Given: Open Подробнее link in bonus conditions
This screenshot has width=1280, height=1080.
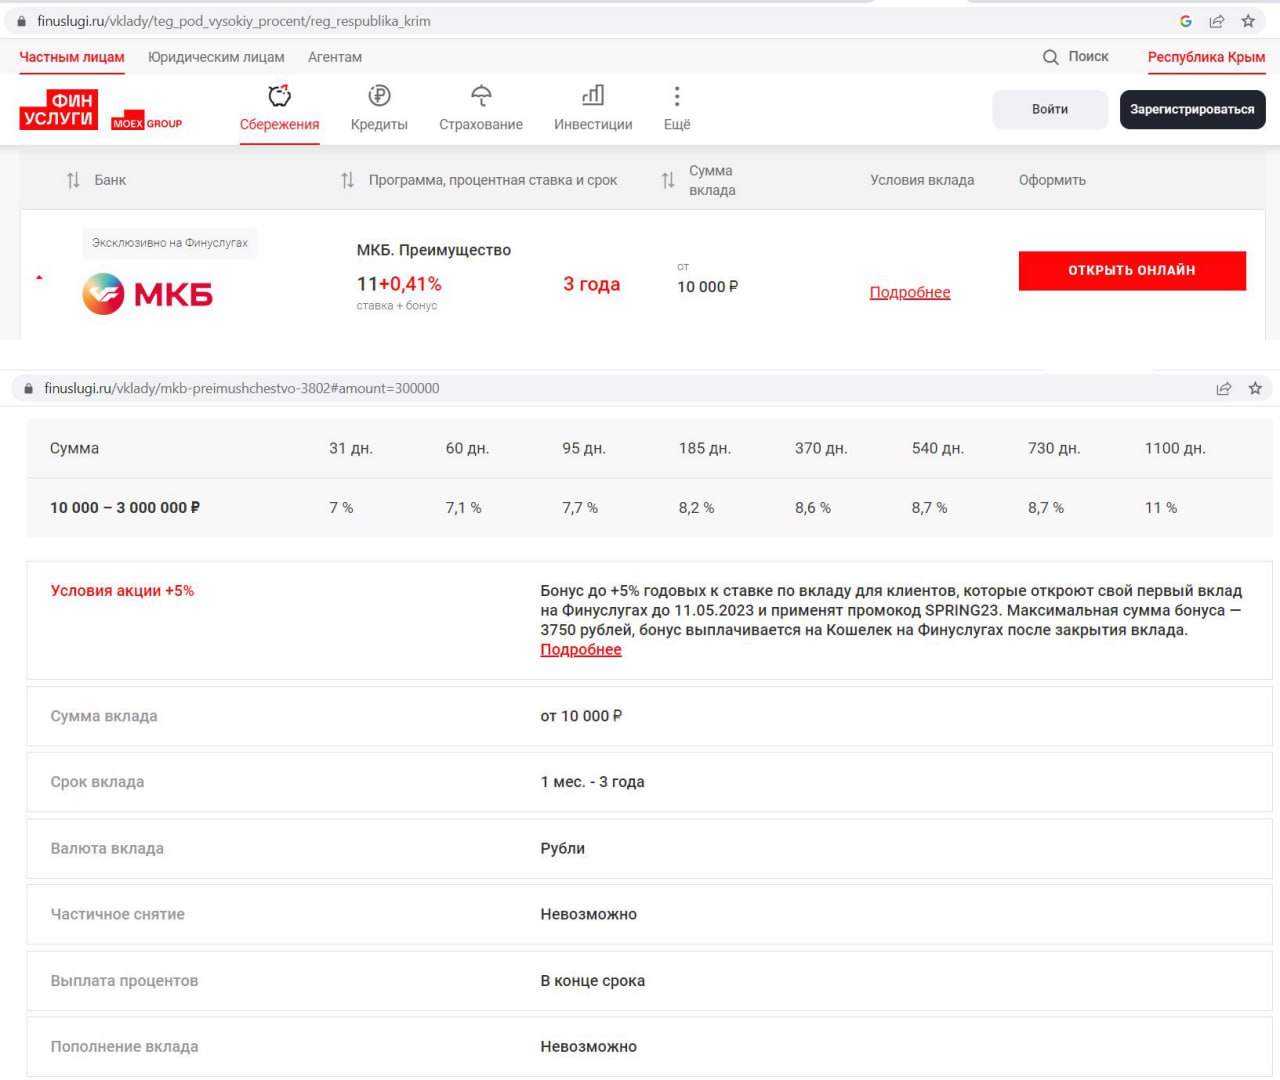Looking at the screenshot, I should tap(581, 650).
